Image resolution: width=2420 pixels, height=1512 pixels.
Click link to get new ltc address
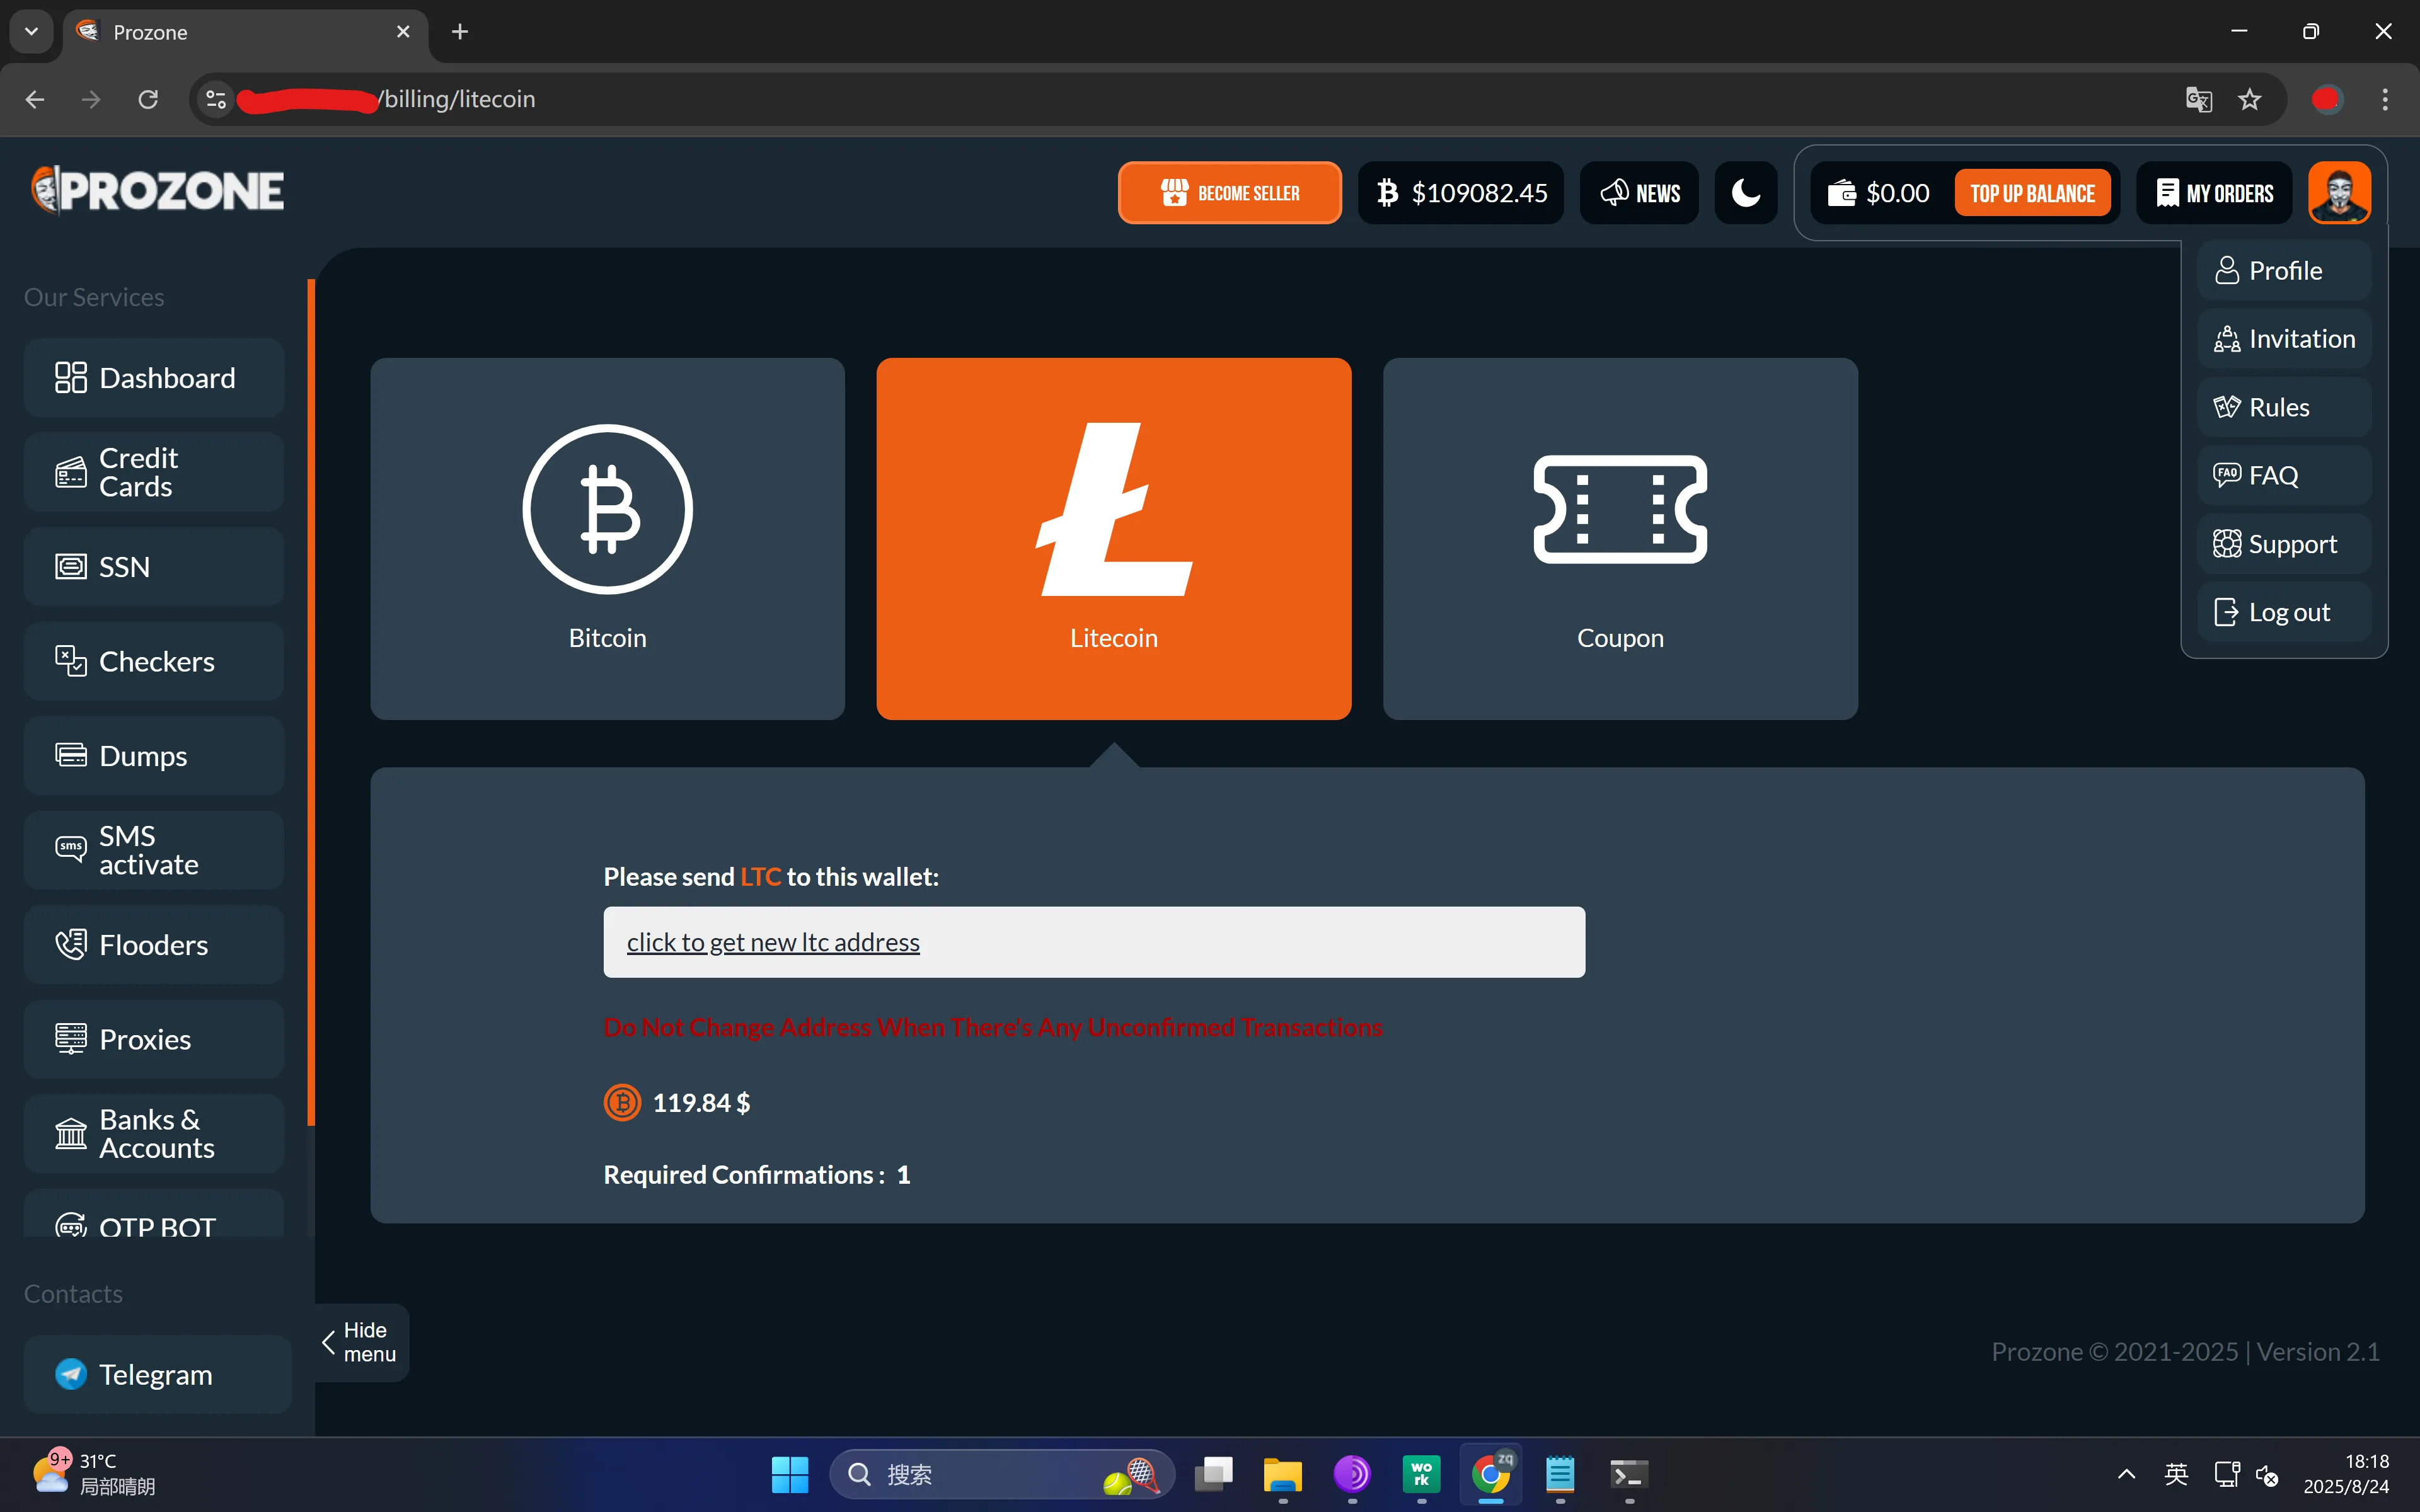pos(773,942)
